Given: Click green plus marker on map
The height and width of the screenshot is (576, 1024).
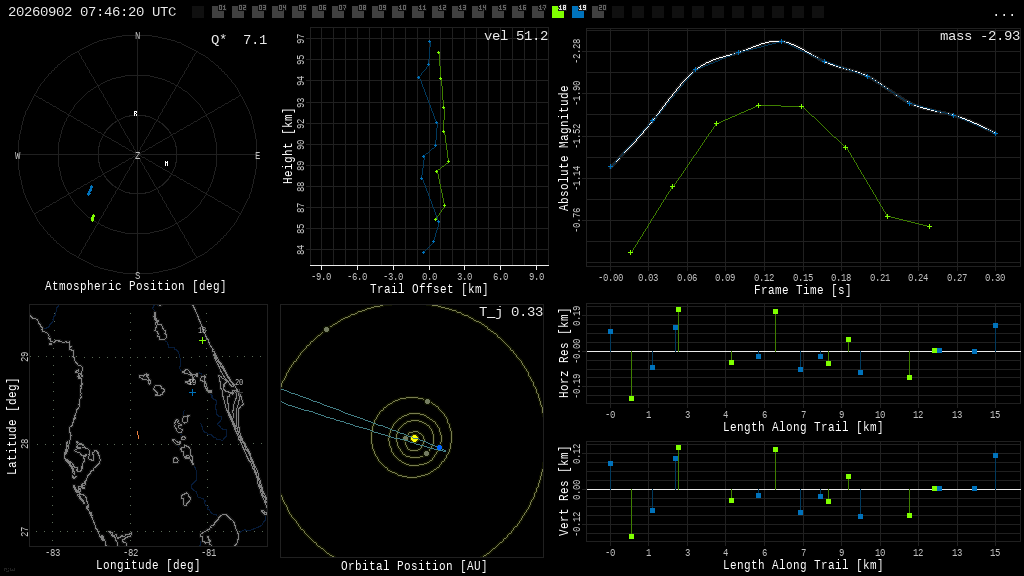Looking at the screenshot, I should pos(202,340).
